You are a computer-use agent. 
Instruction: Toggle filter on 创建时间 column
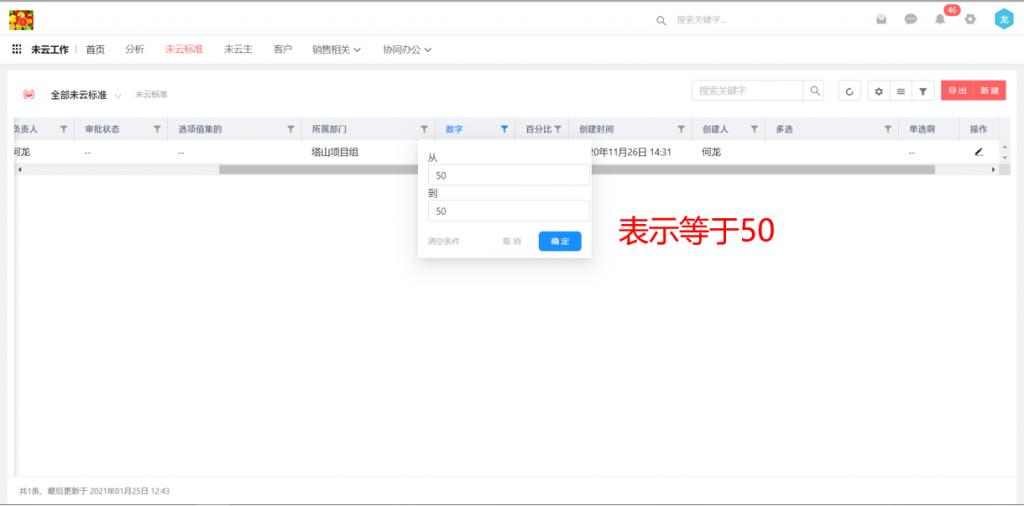681,129
